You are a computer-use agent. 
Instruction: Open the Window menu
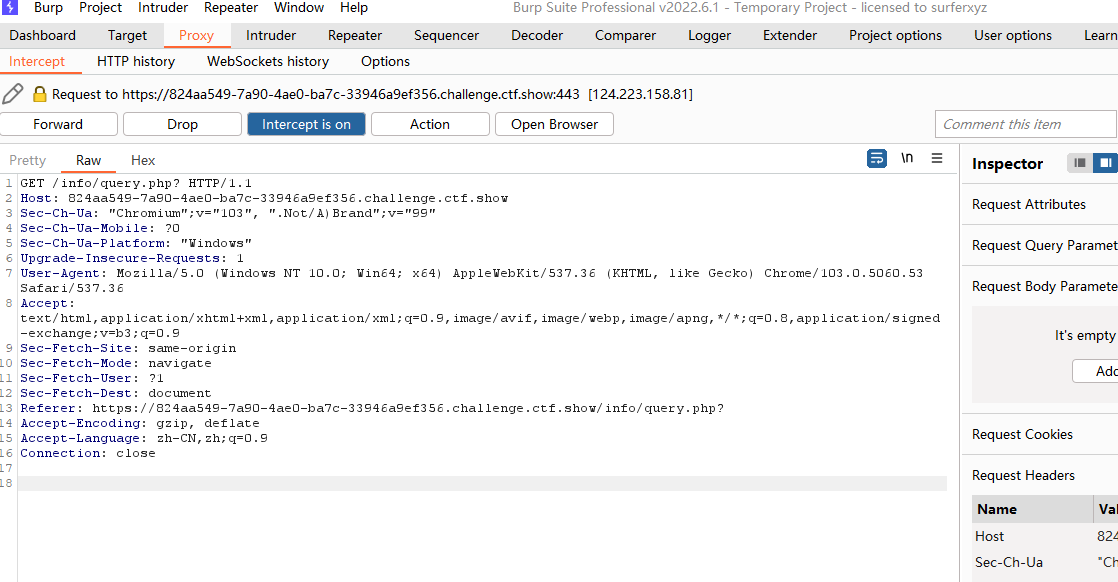299,8
